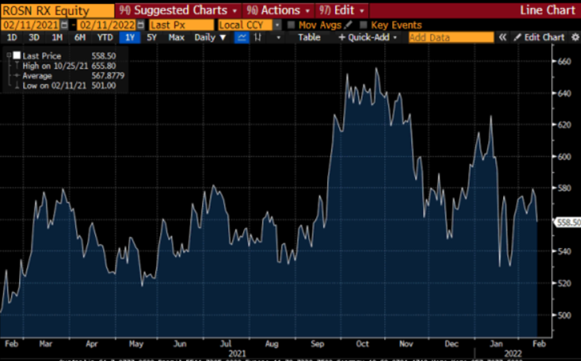Viewport: 581px width, 361px height.
Task: Enable the Key Events checkbox
Action: (363, 25)
